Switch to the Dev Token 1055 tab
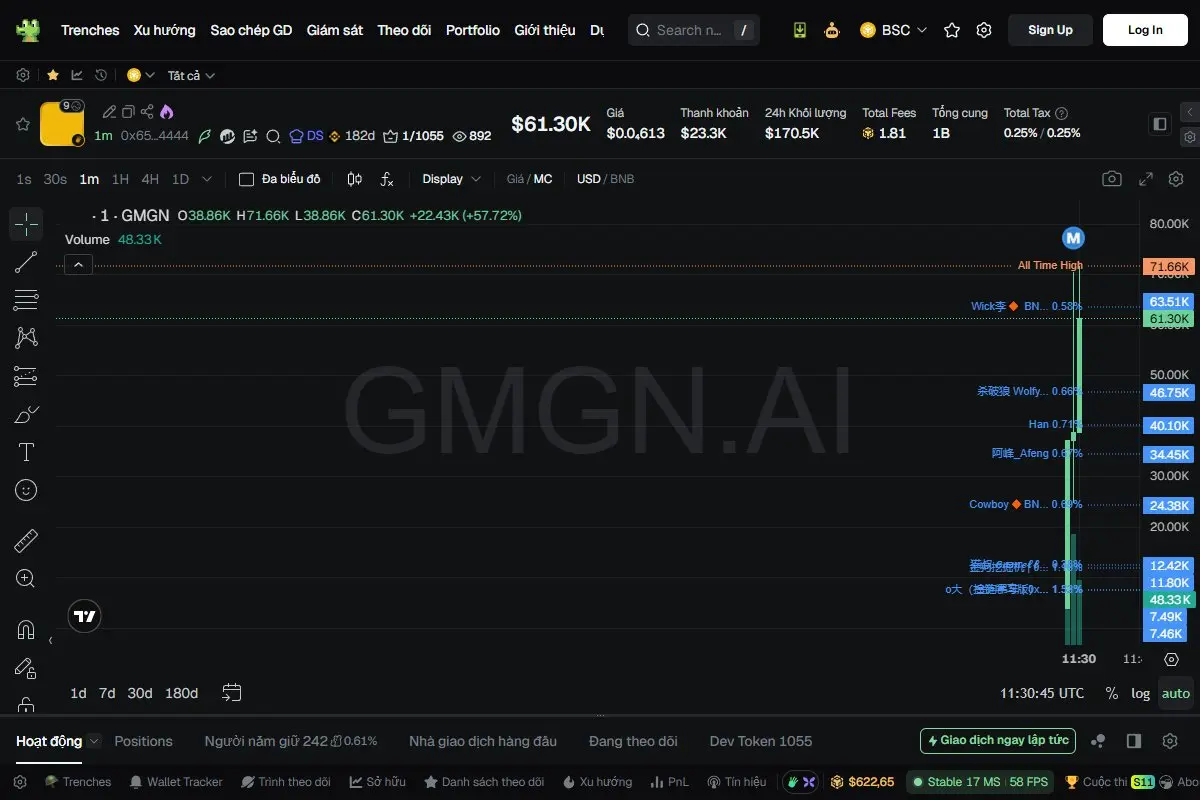Image resolution: width=1200 pixels, height=800 pixels. pyautogui.click(x=761, y=741)
